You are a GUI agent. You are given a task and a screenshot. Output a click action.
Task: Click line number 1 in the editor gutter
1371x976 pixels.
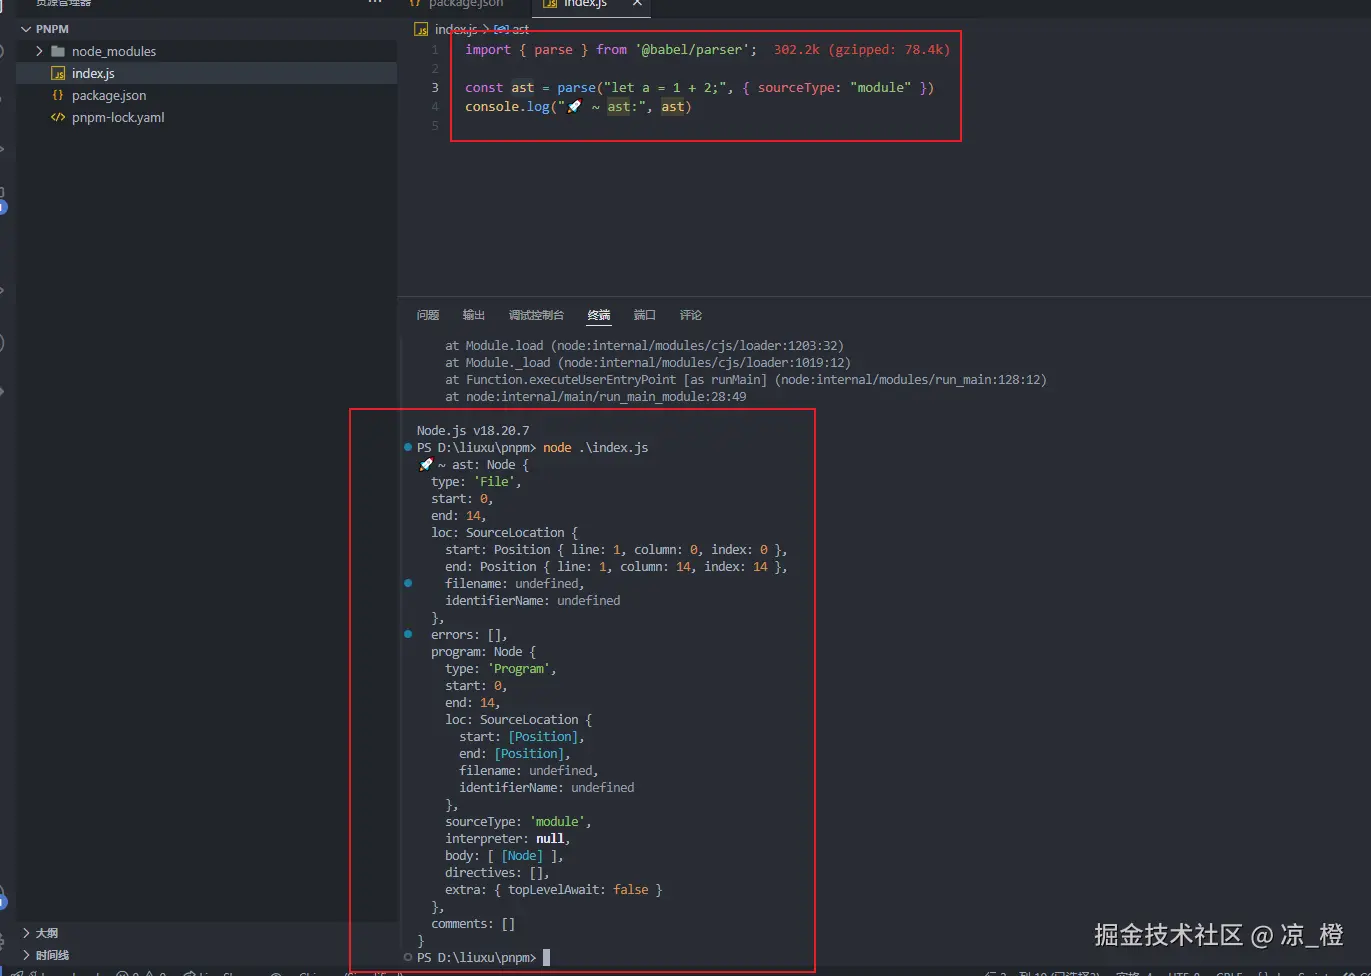pos(435,49)
